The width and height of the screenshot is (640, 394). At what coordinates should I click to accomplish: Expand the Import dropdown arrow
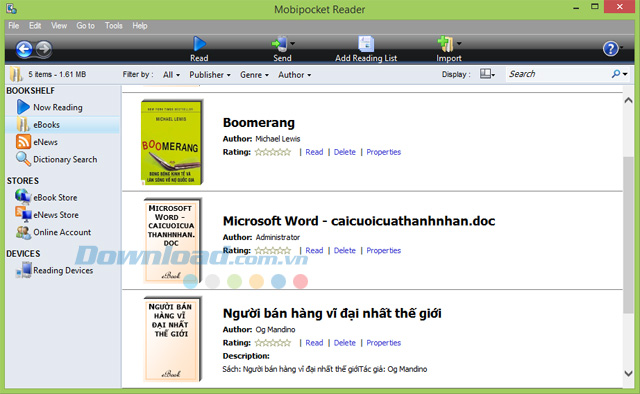[x=459, y=43]
